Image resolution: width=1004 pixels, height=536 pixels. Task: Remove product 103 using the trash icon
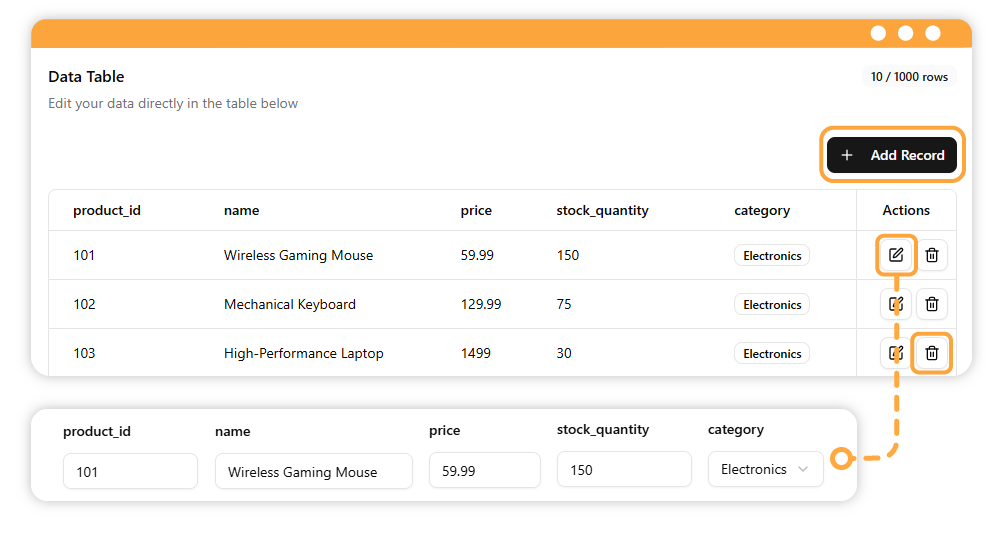[932, 353]
